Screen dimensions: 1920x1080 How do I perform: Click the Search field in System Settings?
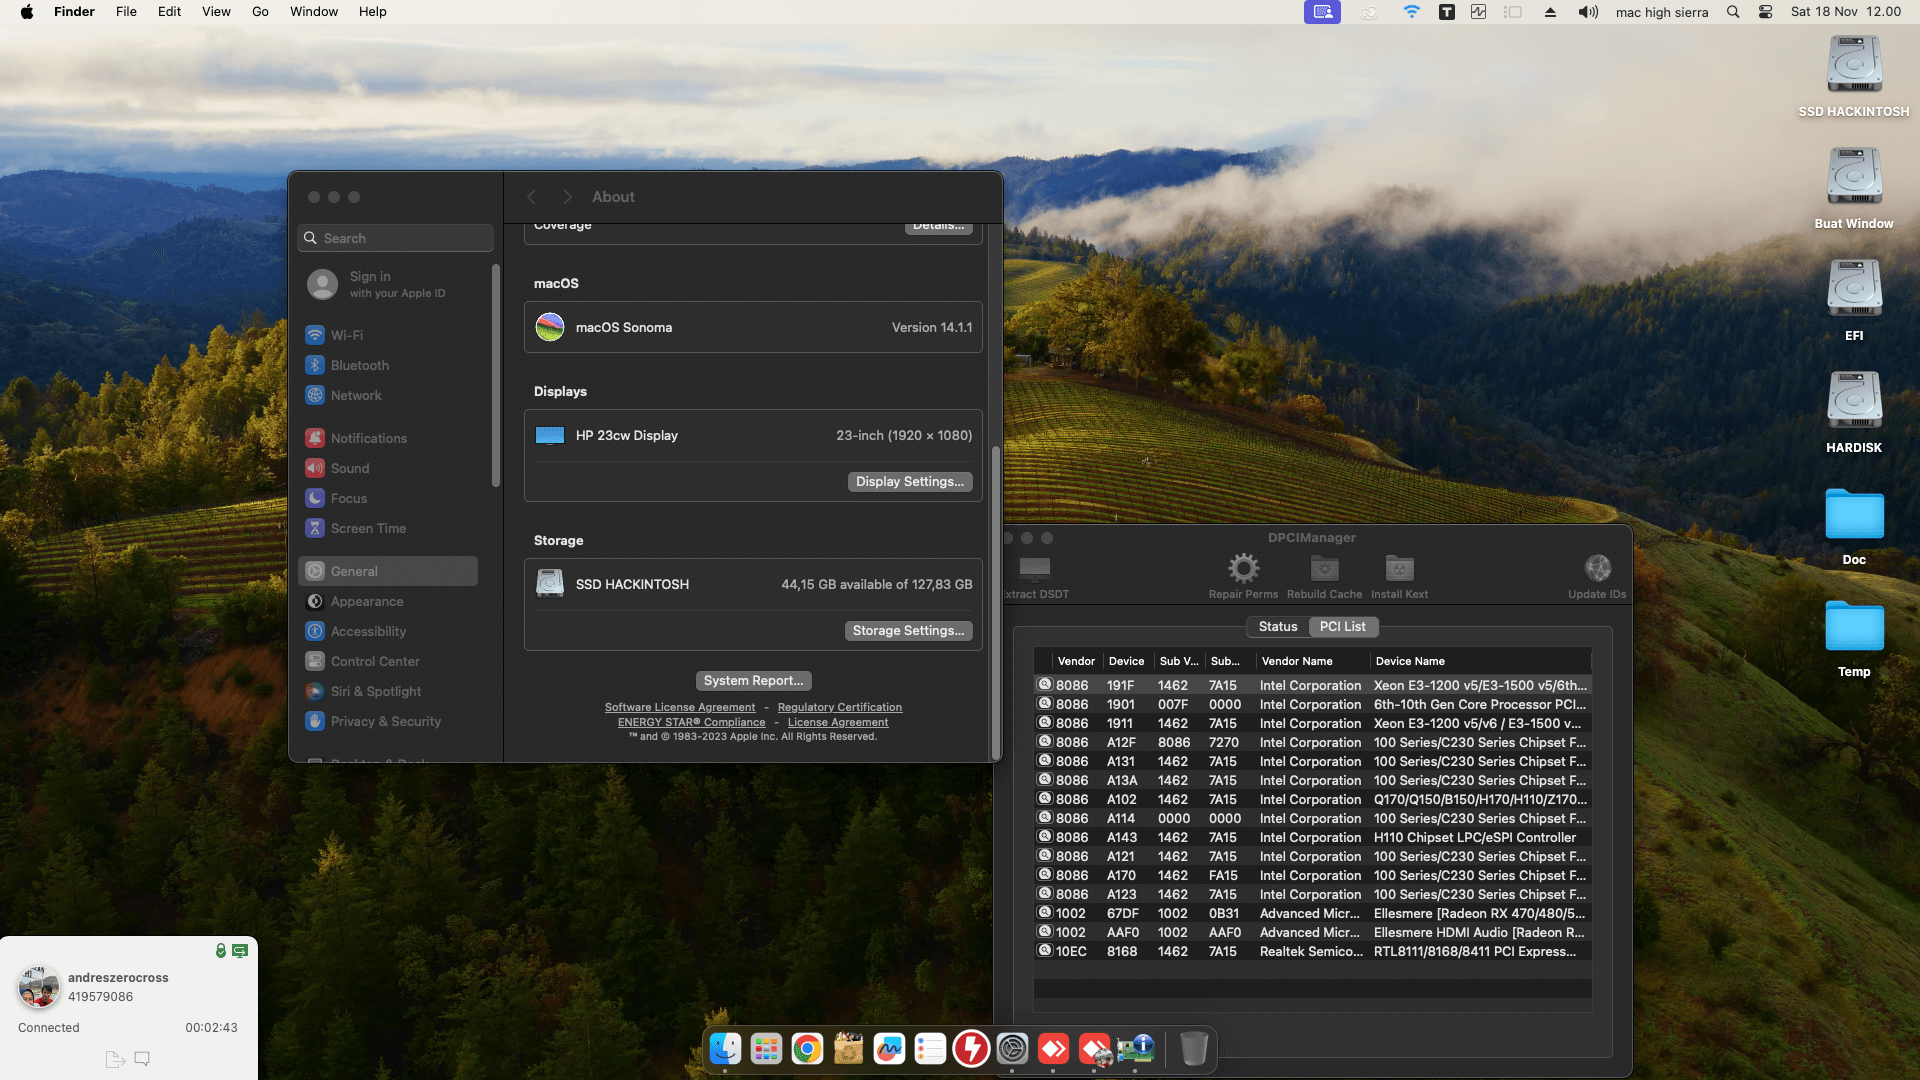[396, 238]
